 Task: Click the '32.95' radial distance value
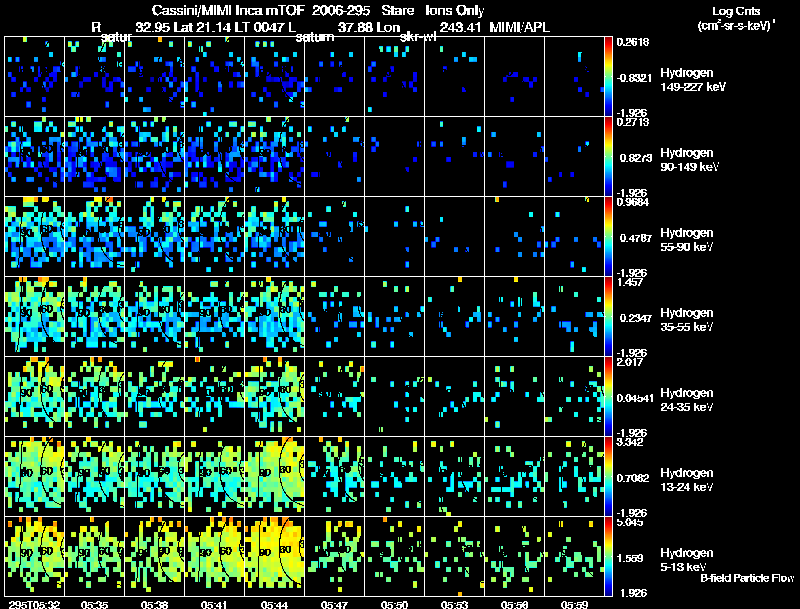click(153, 27)
